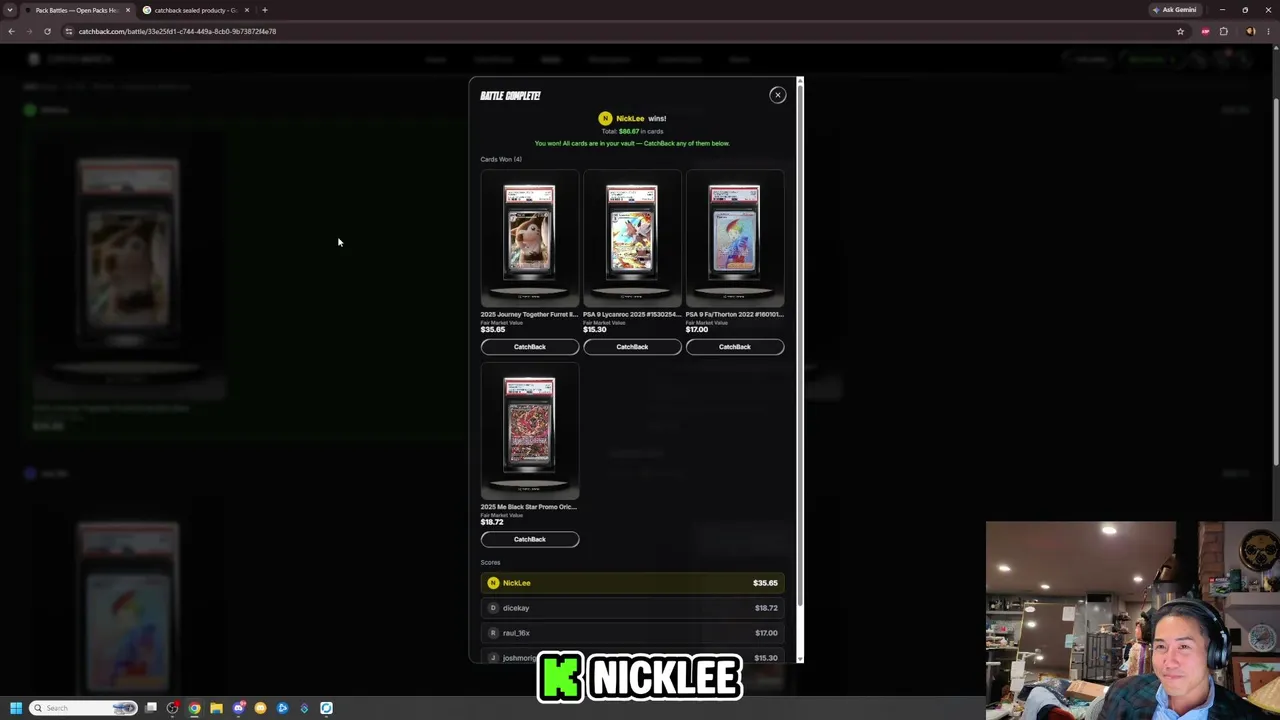Image resolution: width=1280 pixels, height=720 pixels.
Task: Close the Pack Battles tab
Action: coord(128,10)
